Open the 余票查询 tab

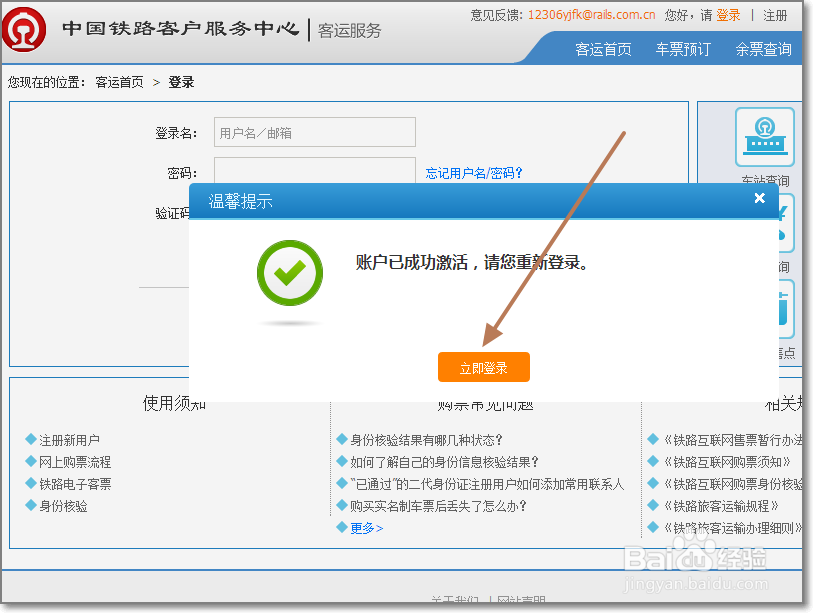(x=763, y=48)
